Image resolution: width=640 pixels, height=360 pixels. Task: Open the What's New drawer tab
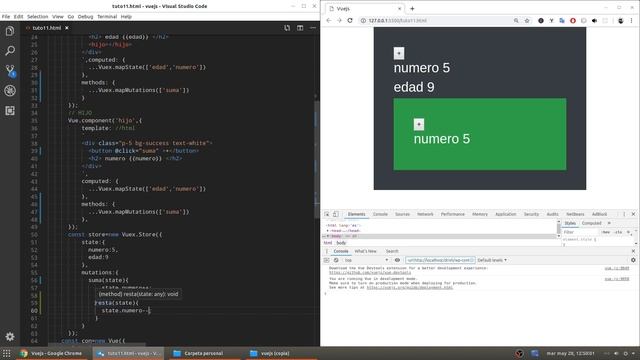click(365, 251)
